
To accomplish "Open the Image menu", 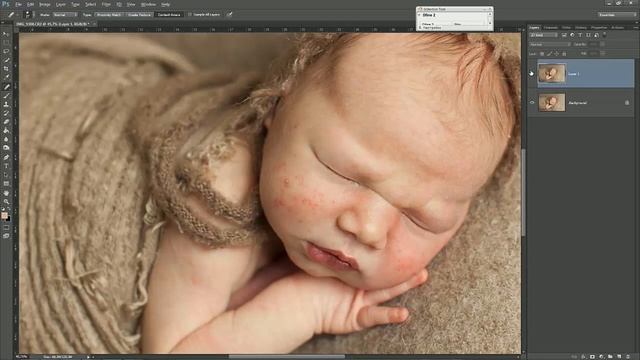I will [x=44, y=4].
